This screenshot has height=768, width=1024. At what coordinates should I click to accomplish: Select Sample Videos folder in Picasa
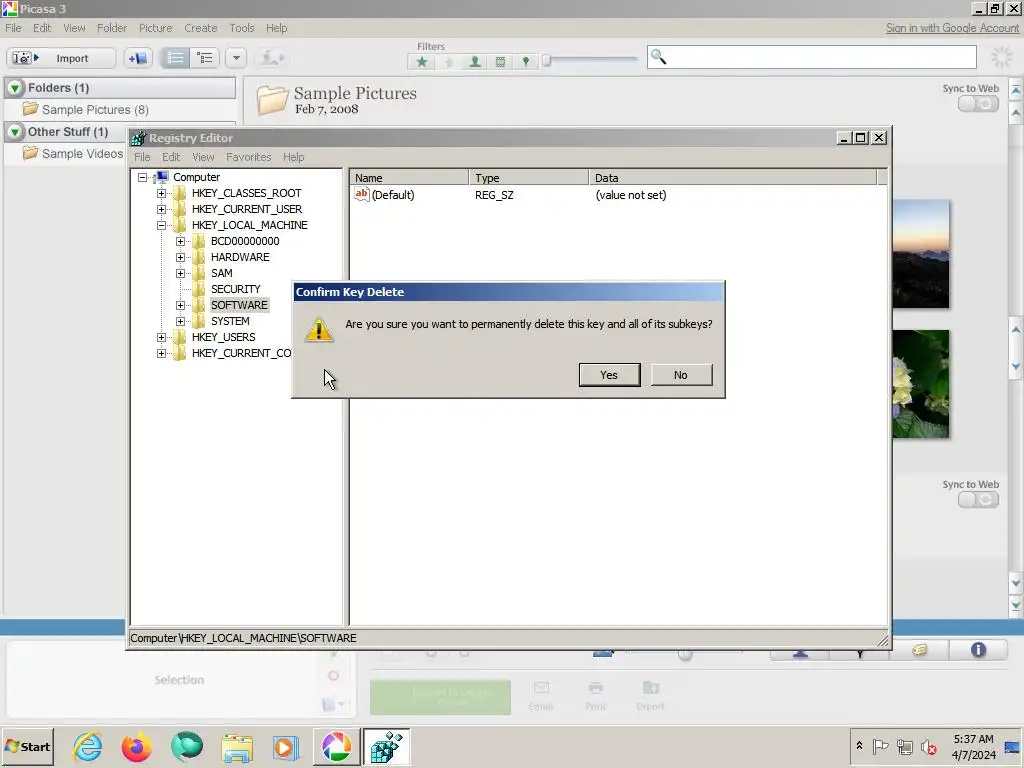[x=72, y=153]
